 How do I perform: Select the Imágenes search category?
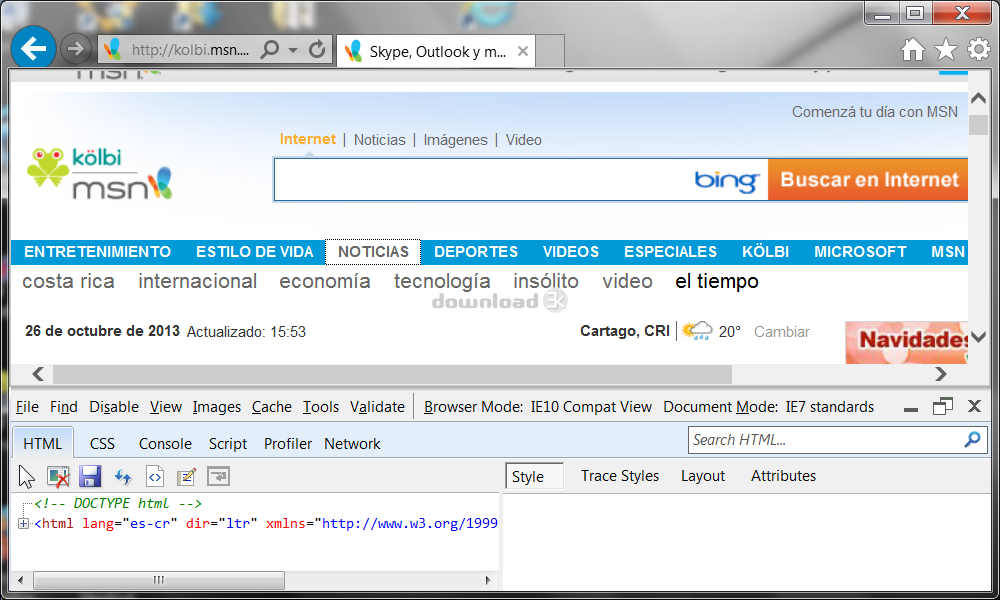455,140
